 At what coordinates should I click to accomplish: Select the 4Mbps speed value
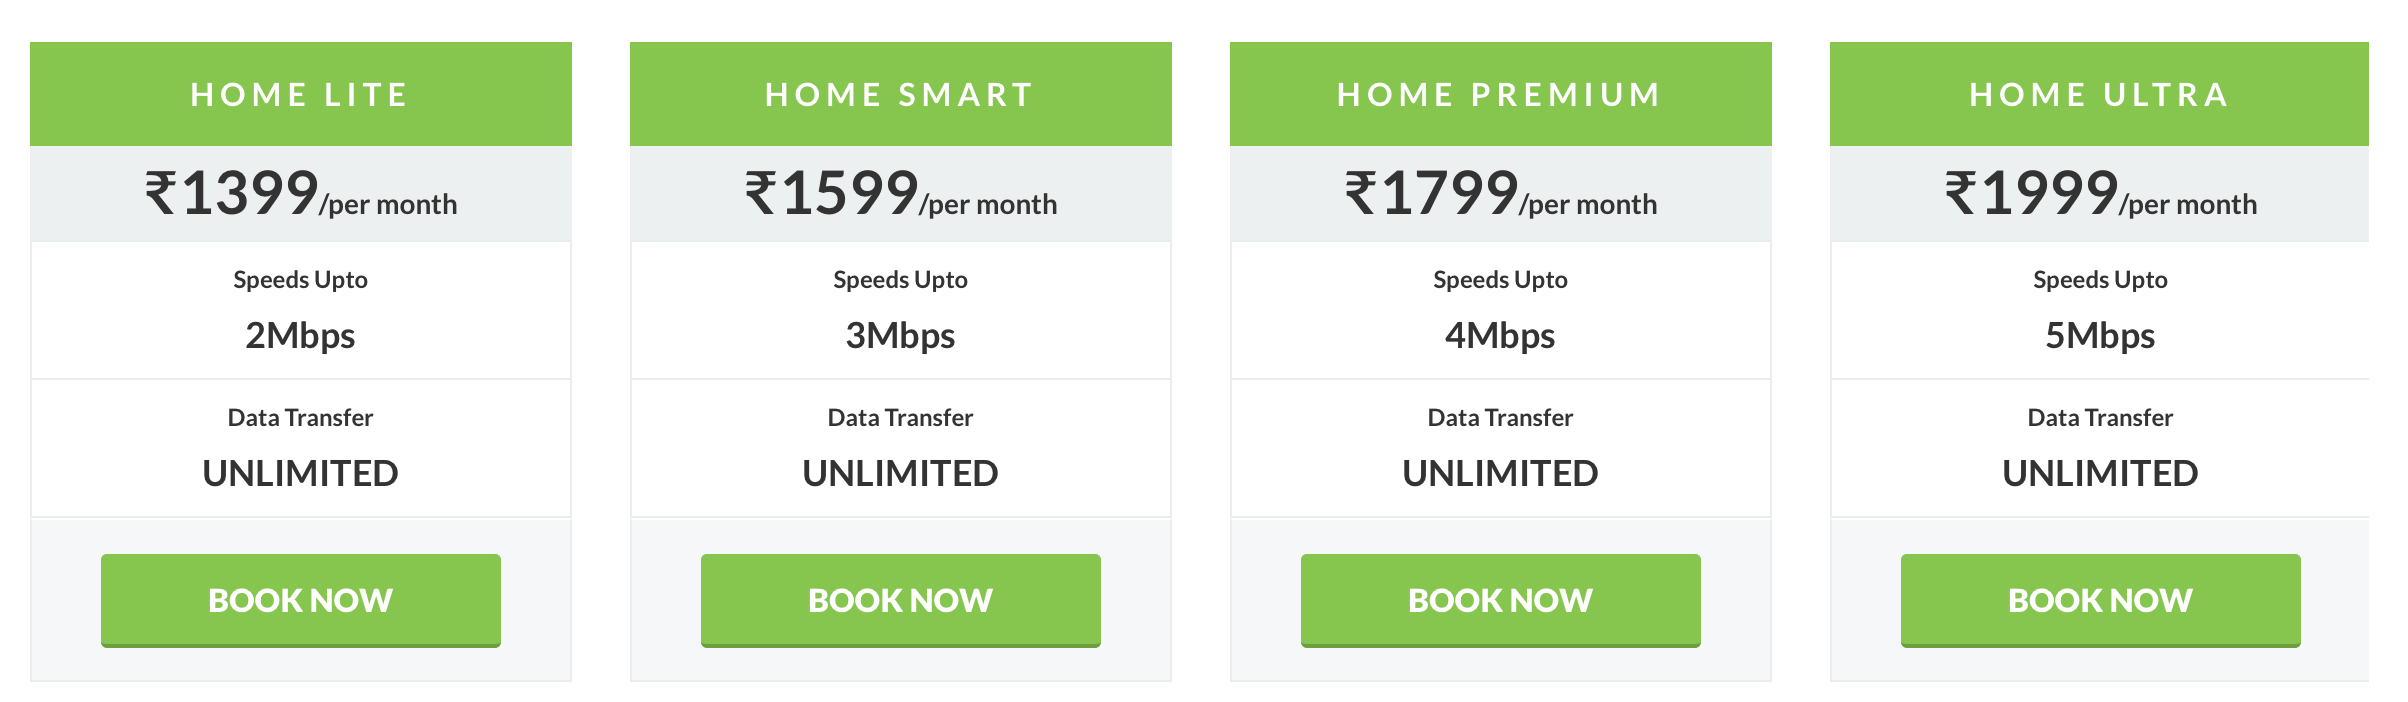[x=1500, y=336]
